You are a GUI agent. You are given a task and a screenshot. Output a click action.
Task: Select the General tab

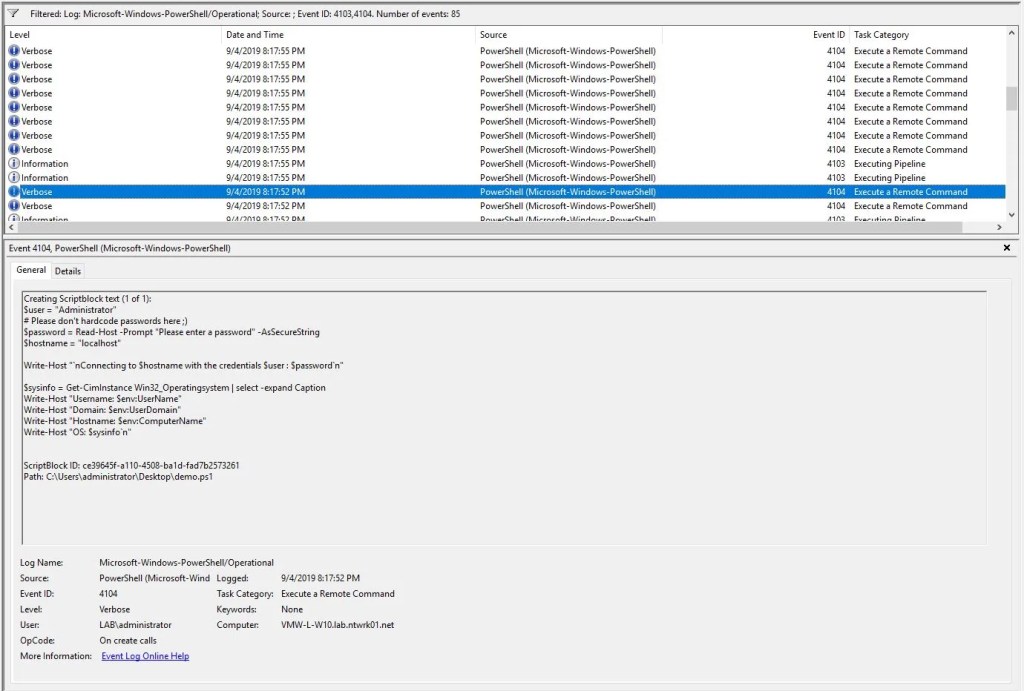[x=31, y=270]
